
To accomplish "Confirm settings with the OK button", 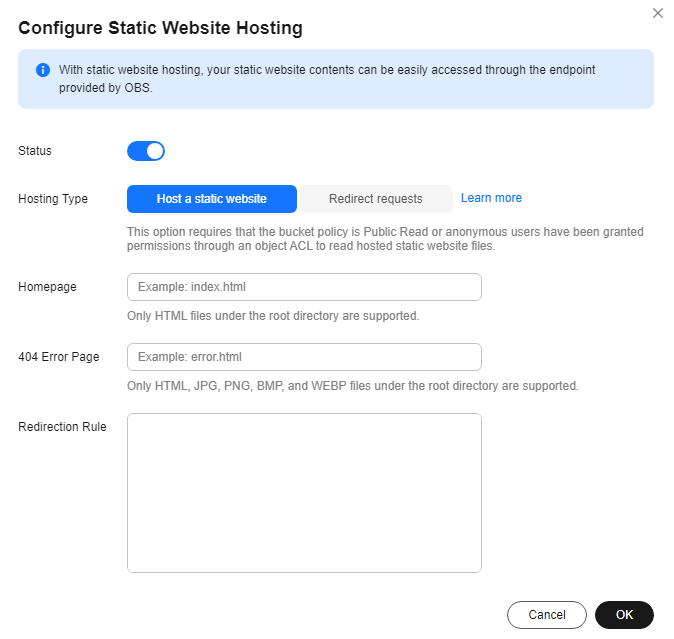I will click(x=624, y=615).
